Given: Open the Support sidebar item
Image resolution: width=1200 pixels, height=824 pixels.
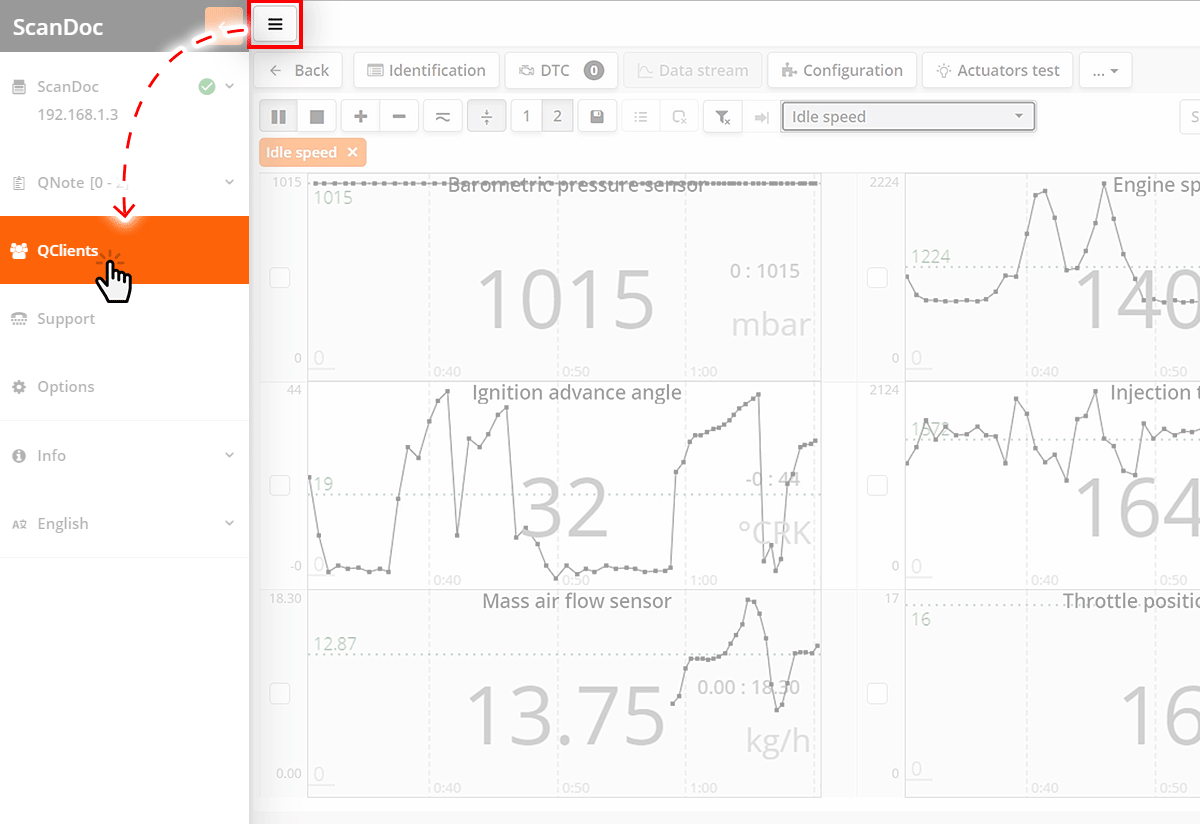Looking at the screenshot, I should [66, 319].
